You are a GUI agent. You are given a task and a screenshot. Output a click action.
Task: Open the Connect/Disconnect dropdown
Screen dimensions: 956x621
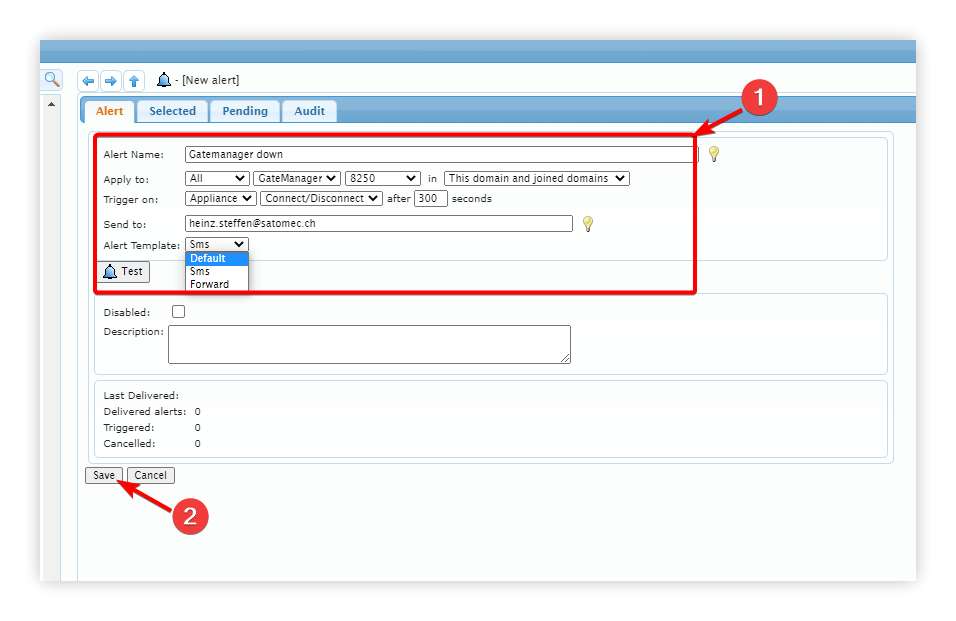pyautogui.click(x=321, y=199)
